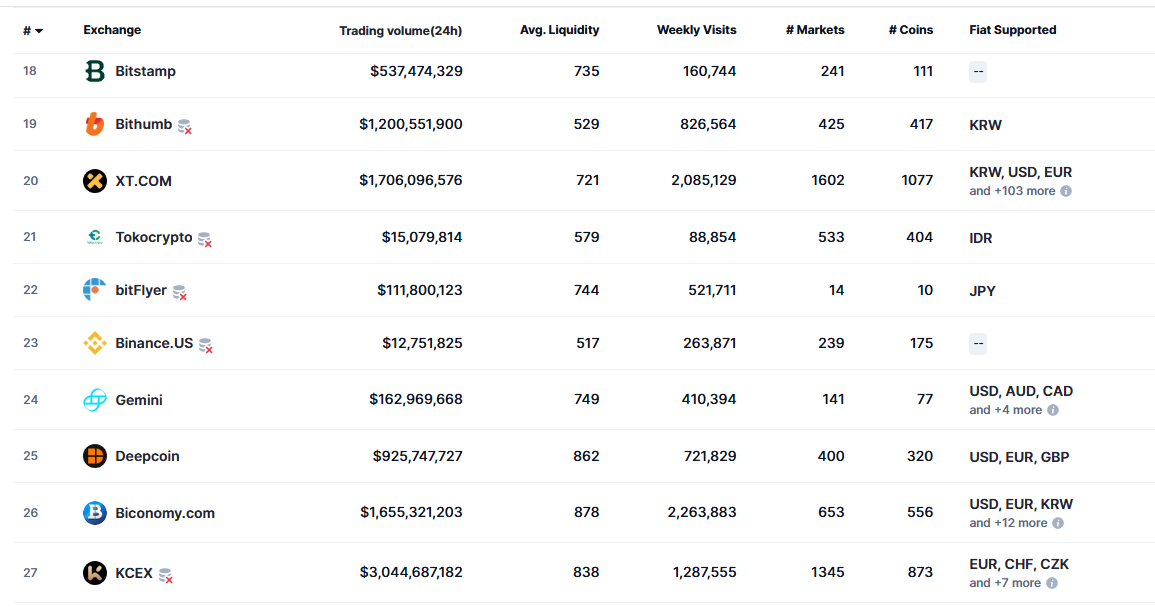
Task: Click the no-reserves badge beside Bithumb
Action: click(x=185, y=126)
